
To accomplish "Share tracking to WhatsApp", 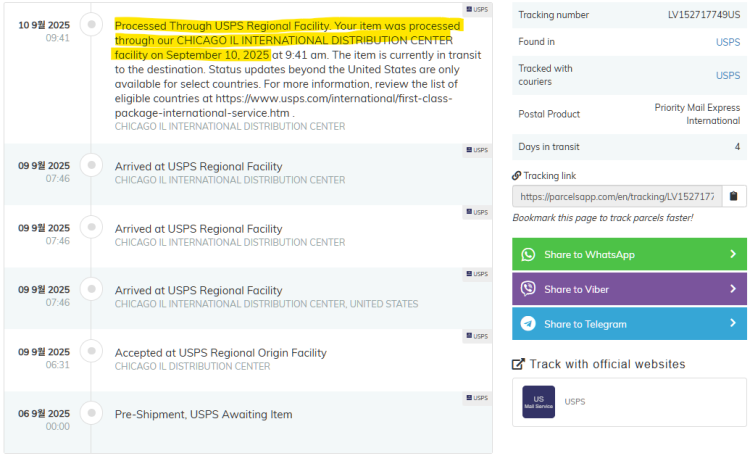I will [629, 254].
